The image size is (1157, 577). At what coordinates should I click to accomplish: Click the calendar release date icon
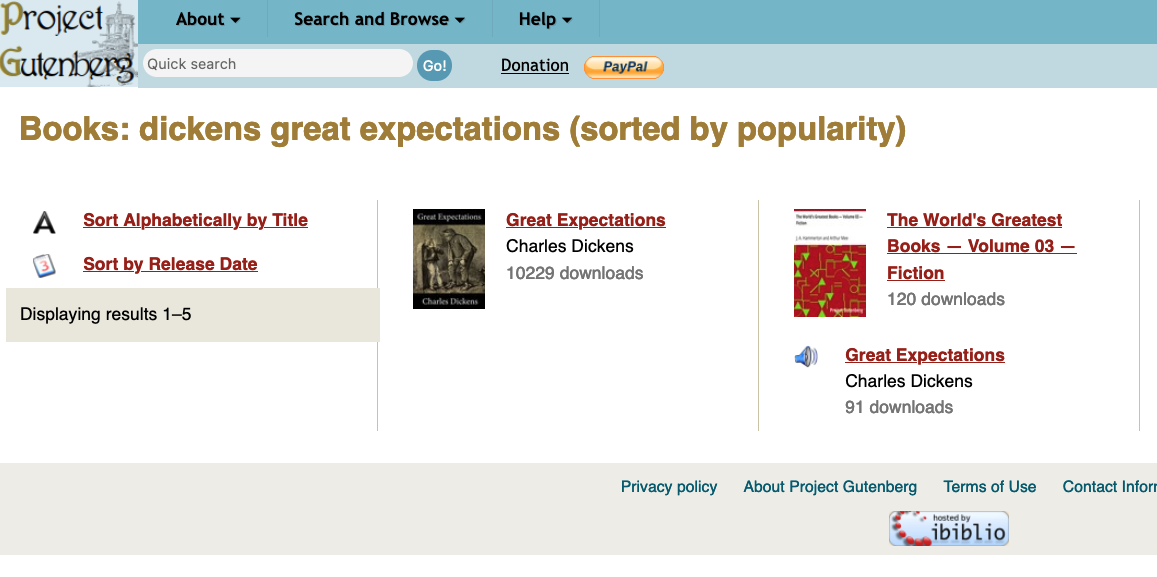point(44,265)
